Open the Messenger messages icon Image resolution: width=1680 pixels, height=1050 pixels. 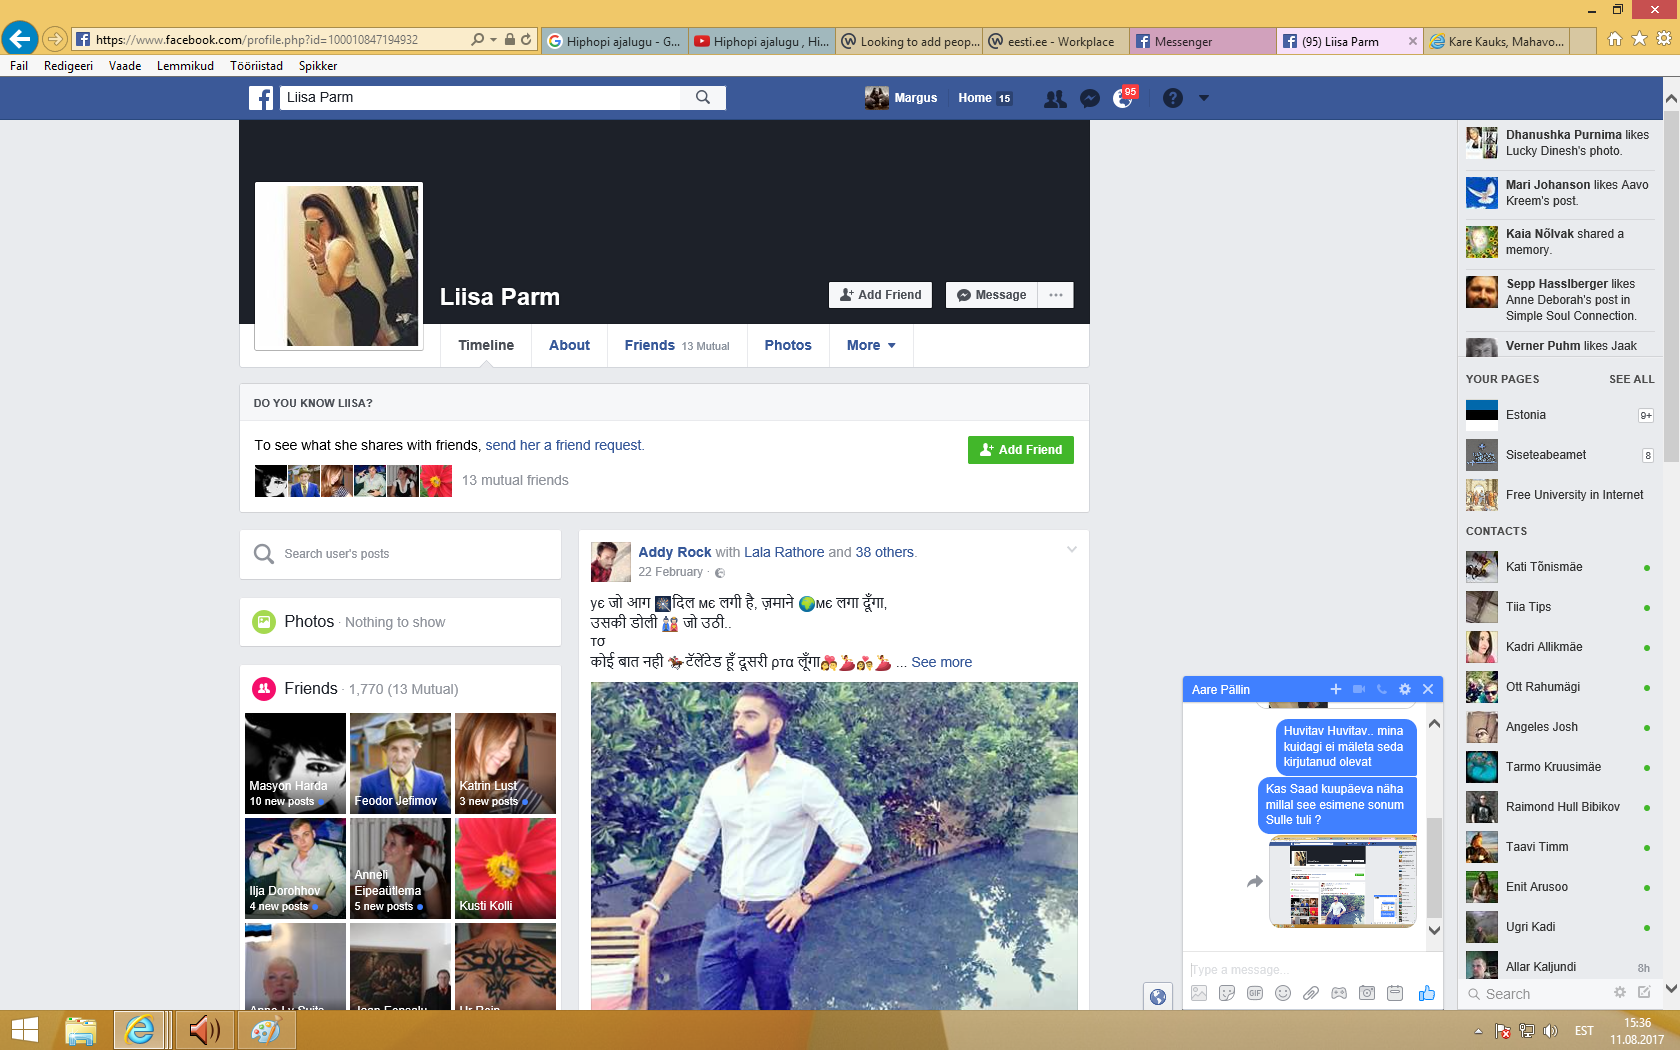click(1090, 98)
